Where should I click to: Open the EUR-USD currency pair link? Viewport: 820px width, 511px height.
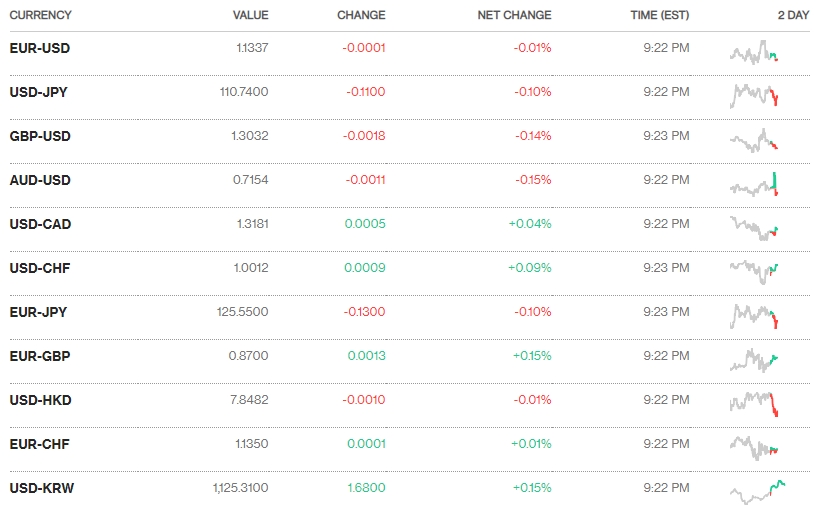[39, 48]
